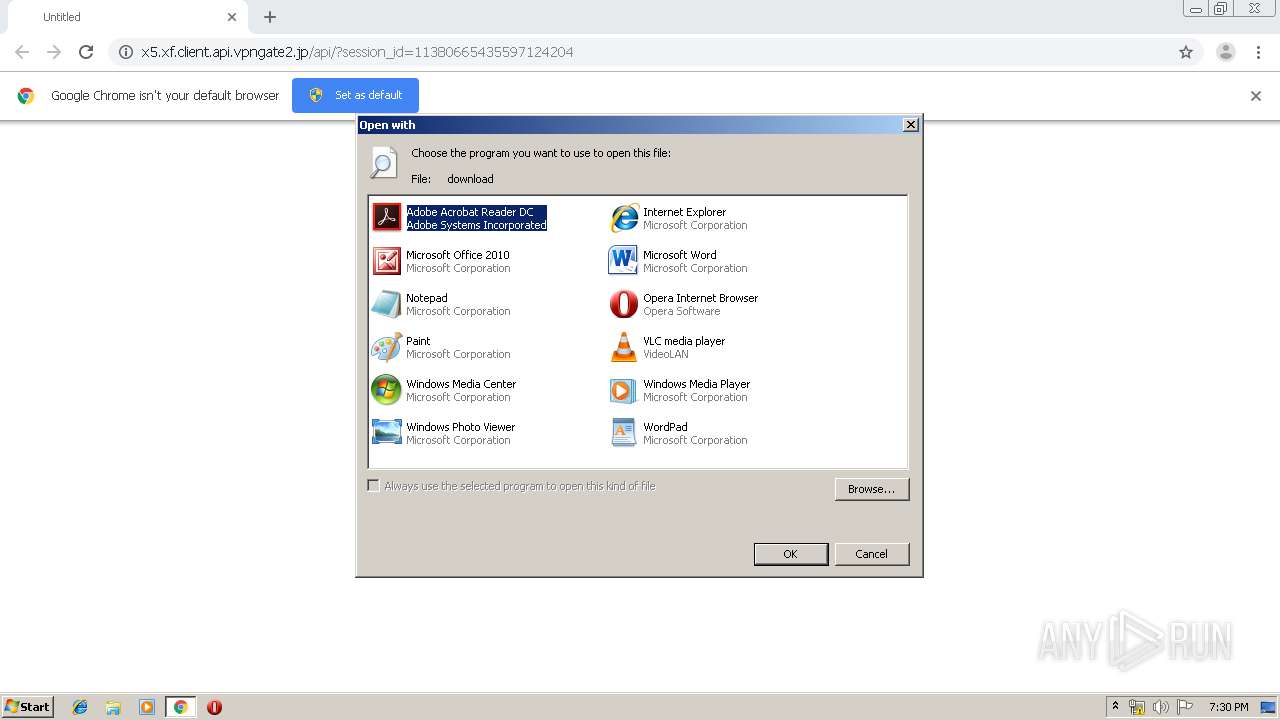Click the volume speaker tray icon
1280x720 pixels.
click(1161, 707)
